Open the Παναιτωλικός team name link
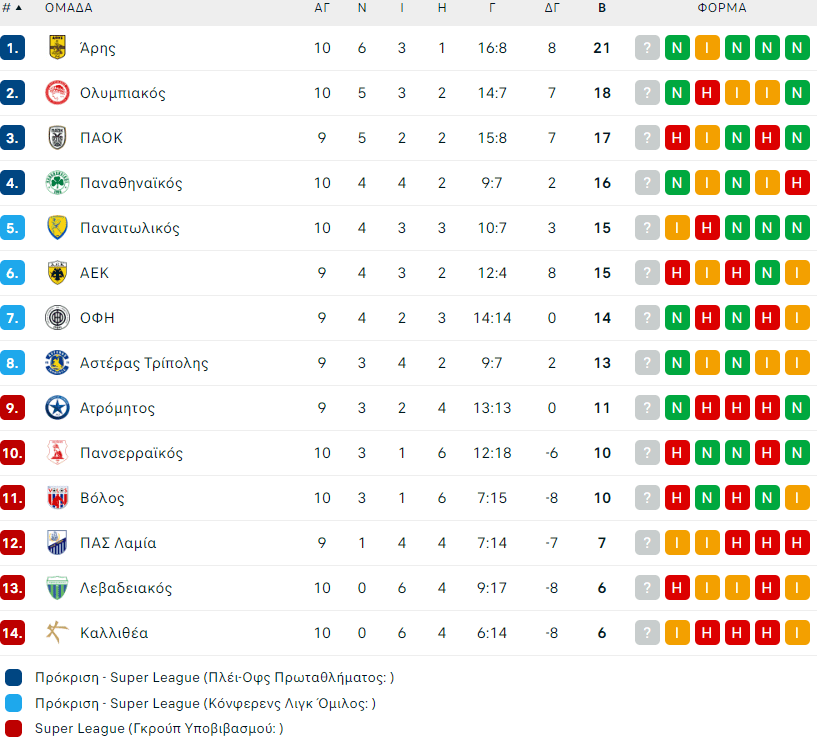This screenshot has height=740, width=817. pos(130,228)
